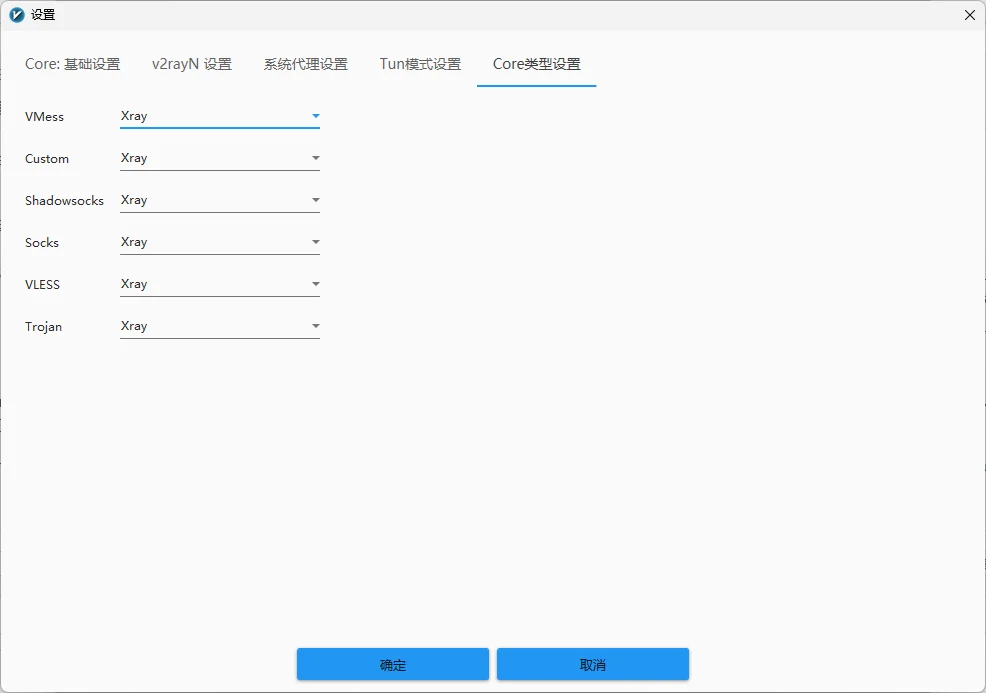Open the Shadowsocks core type dropdown
This screenshot has width=986, height=693.
click(219, 200)
